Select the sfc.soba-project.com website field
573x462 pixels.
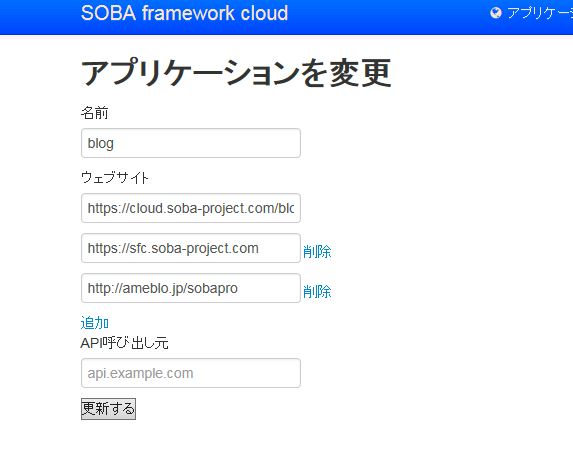click(191, 248)
